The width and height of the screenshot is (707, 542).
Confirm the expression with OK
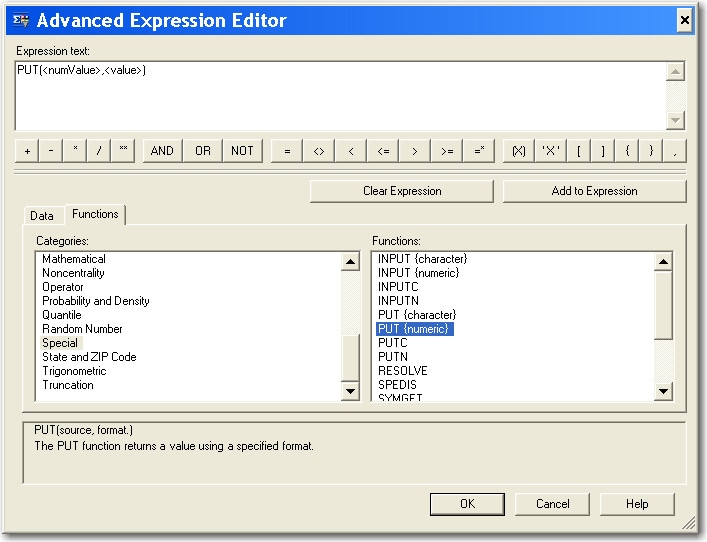467,504
